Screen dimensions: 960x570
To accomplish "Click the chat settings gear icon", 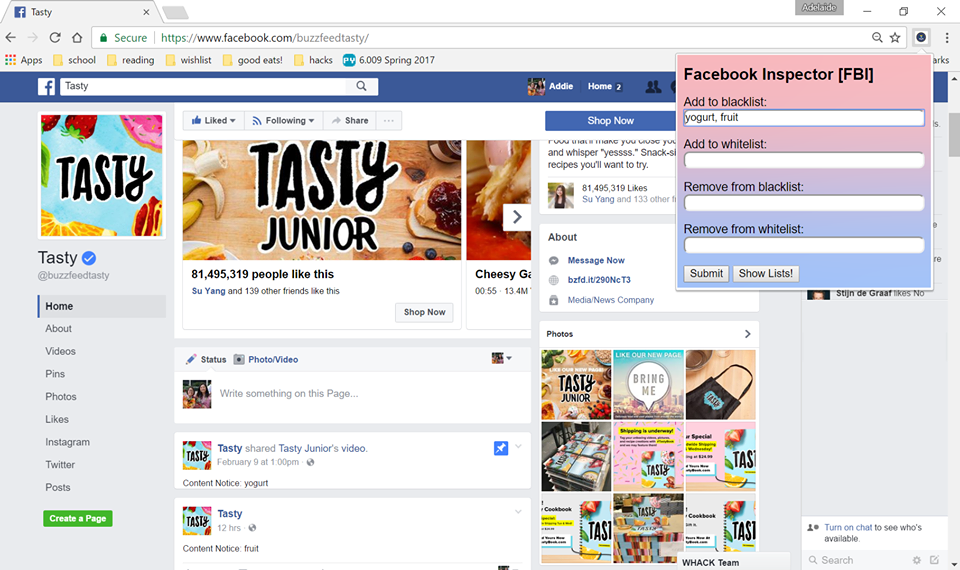I will (917, 560).
